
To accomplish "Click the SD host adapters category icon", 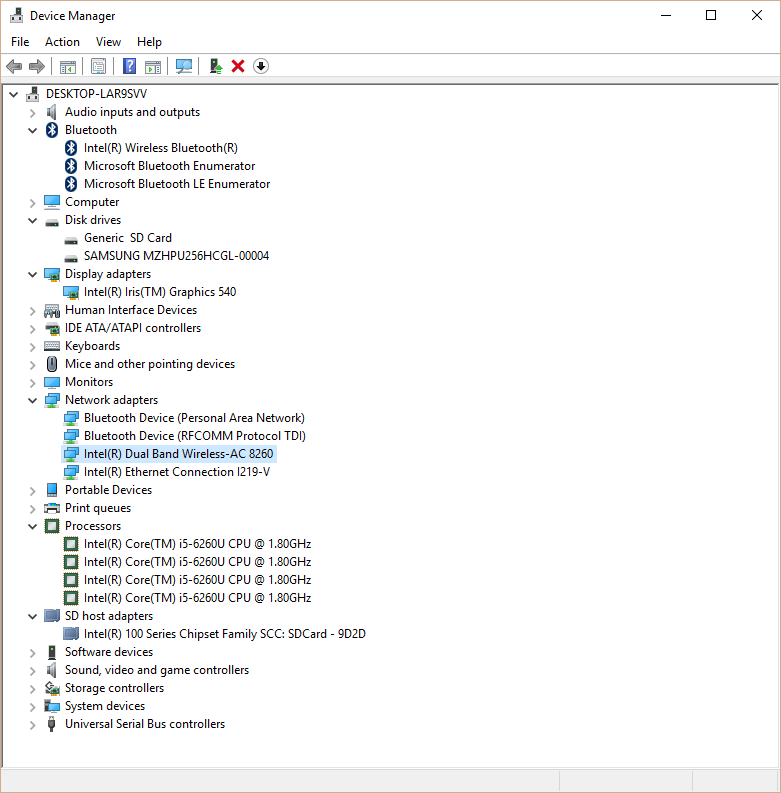I will click(52, 616).
